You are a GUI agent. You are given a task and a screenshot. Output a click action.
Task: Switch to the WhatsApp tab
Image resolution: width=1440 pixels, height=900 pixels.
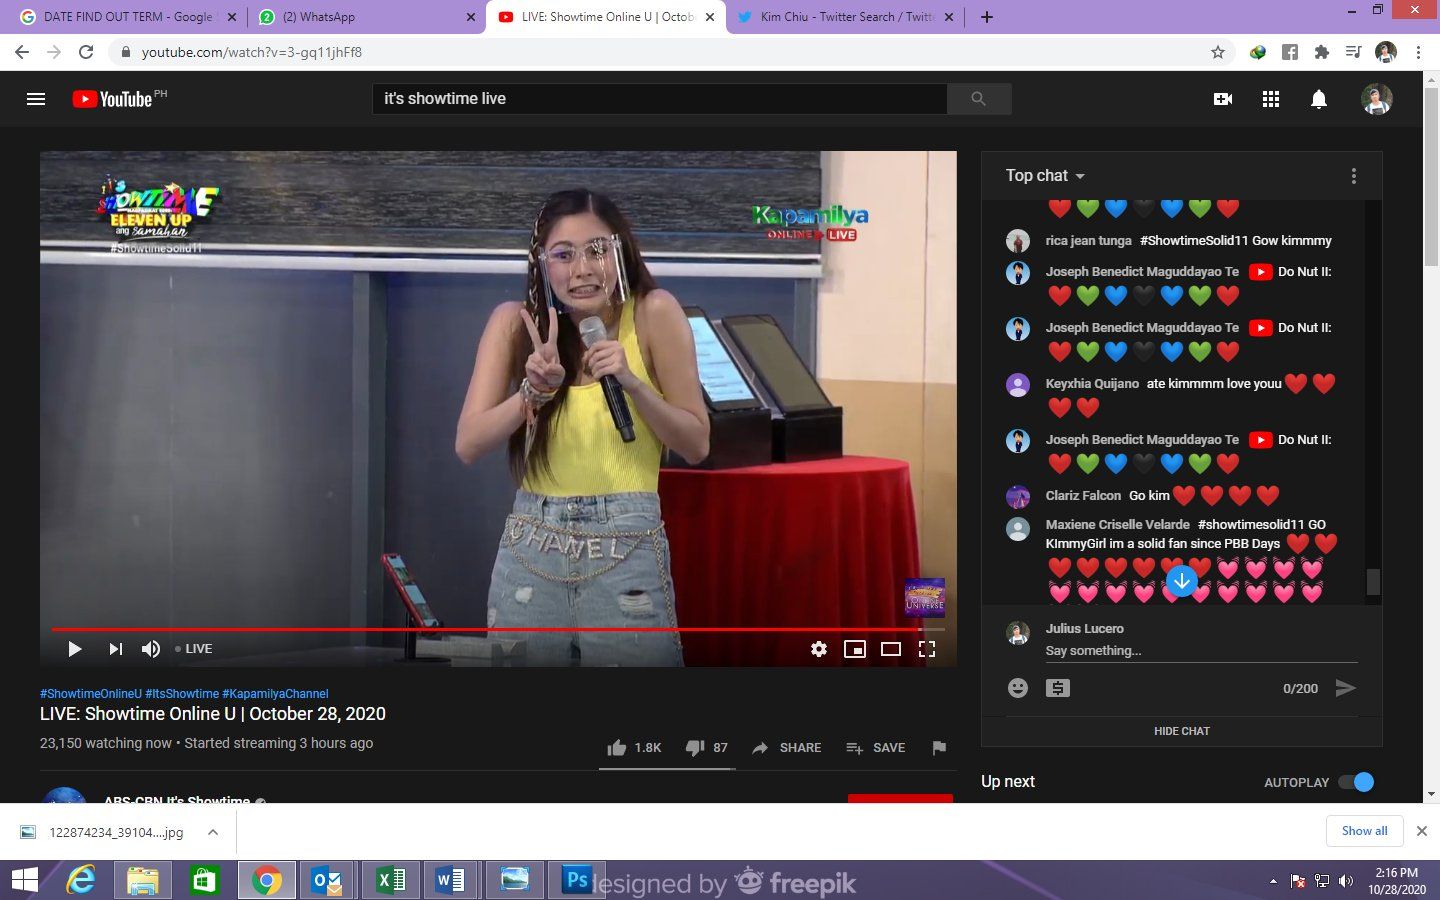(366, 17)
